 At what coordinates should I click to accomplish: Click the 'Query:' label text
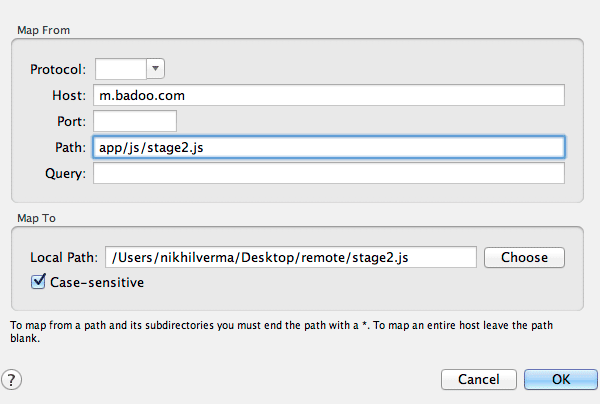pos(66,173)
